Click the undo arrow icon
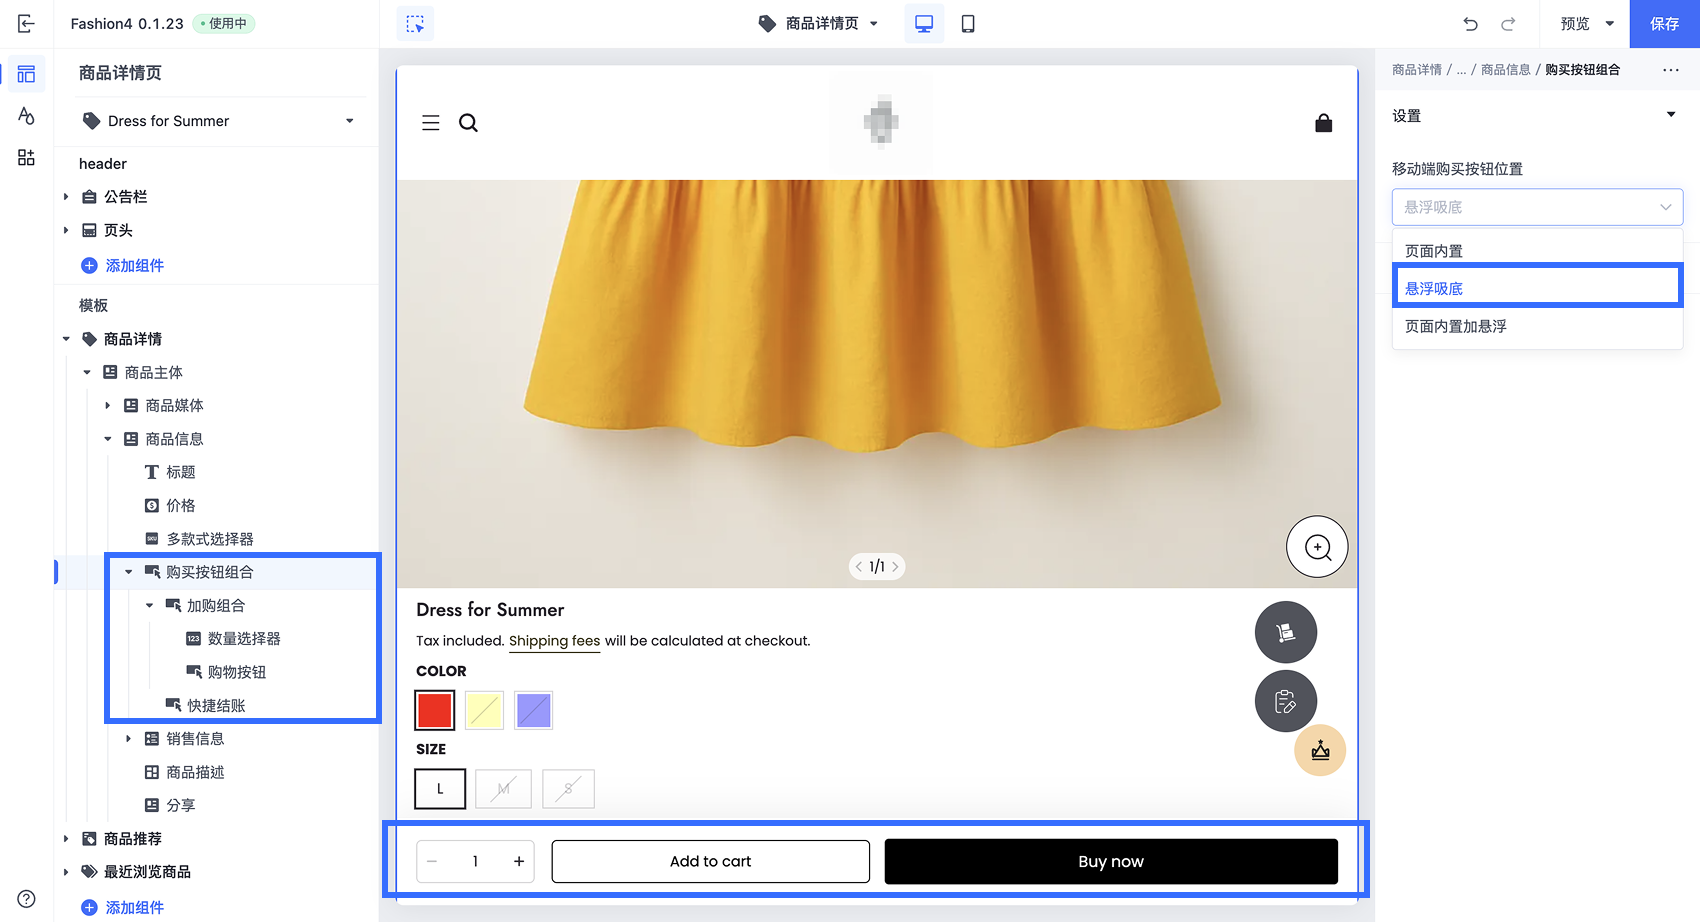Screen dimensions: 1700x922 coord(1470,23)
